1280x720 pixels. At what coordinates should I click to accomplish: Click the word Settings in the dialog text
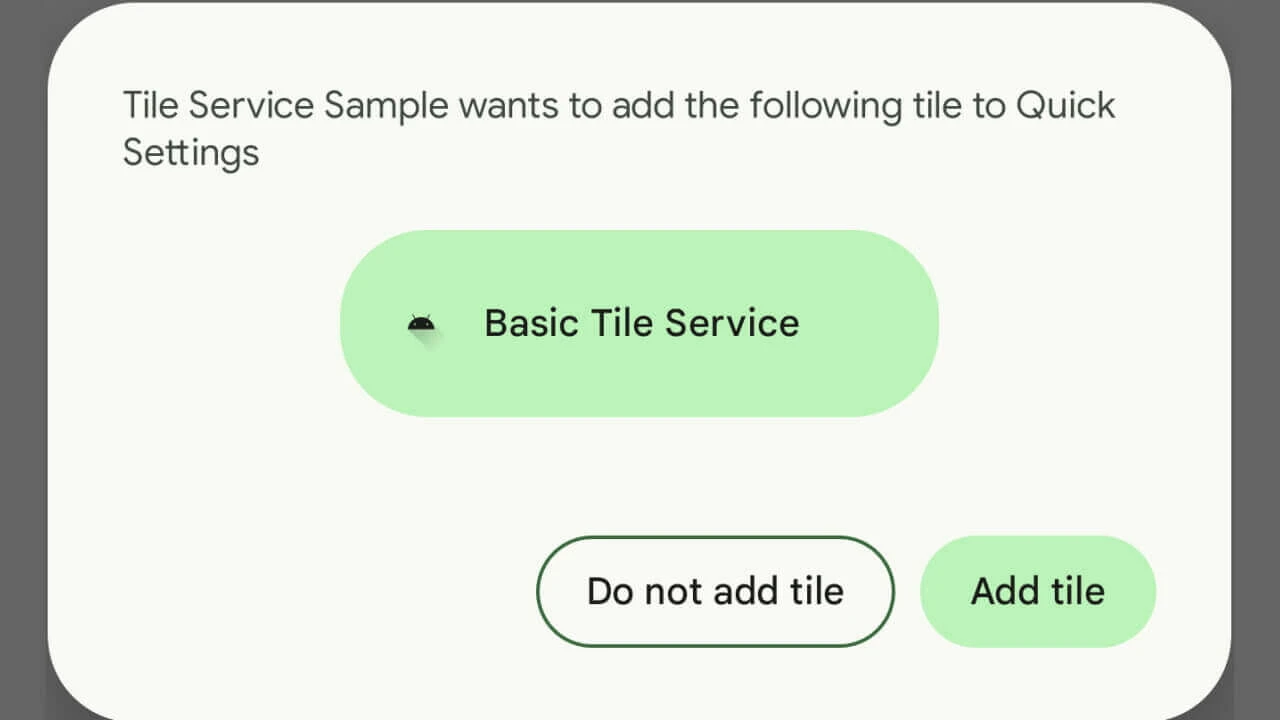[x=190, y=153]
